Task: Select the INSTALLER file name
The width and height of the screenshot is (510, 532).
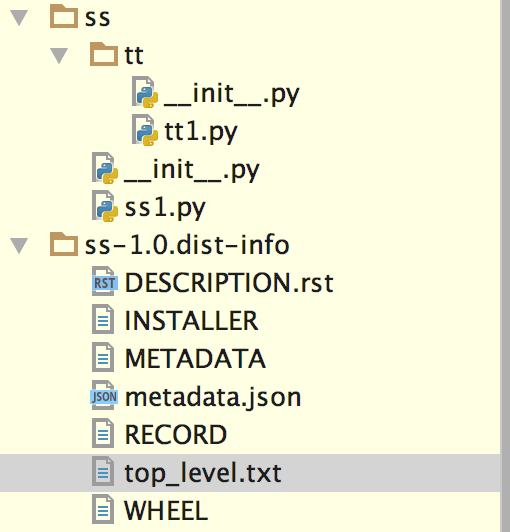Action: [x=191, y=321]
